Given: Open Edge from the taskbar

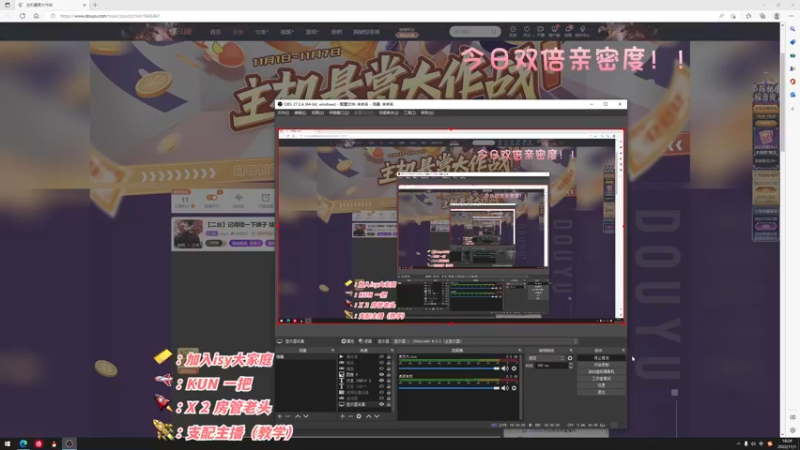Looking at the screenshot, I should (23, 444).
